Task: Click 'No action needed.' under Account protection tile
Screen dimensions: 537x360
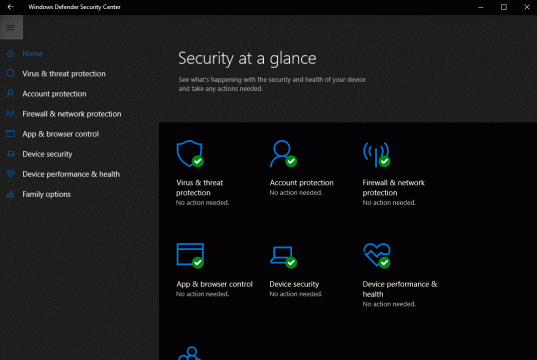Action: (296, 193)
